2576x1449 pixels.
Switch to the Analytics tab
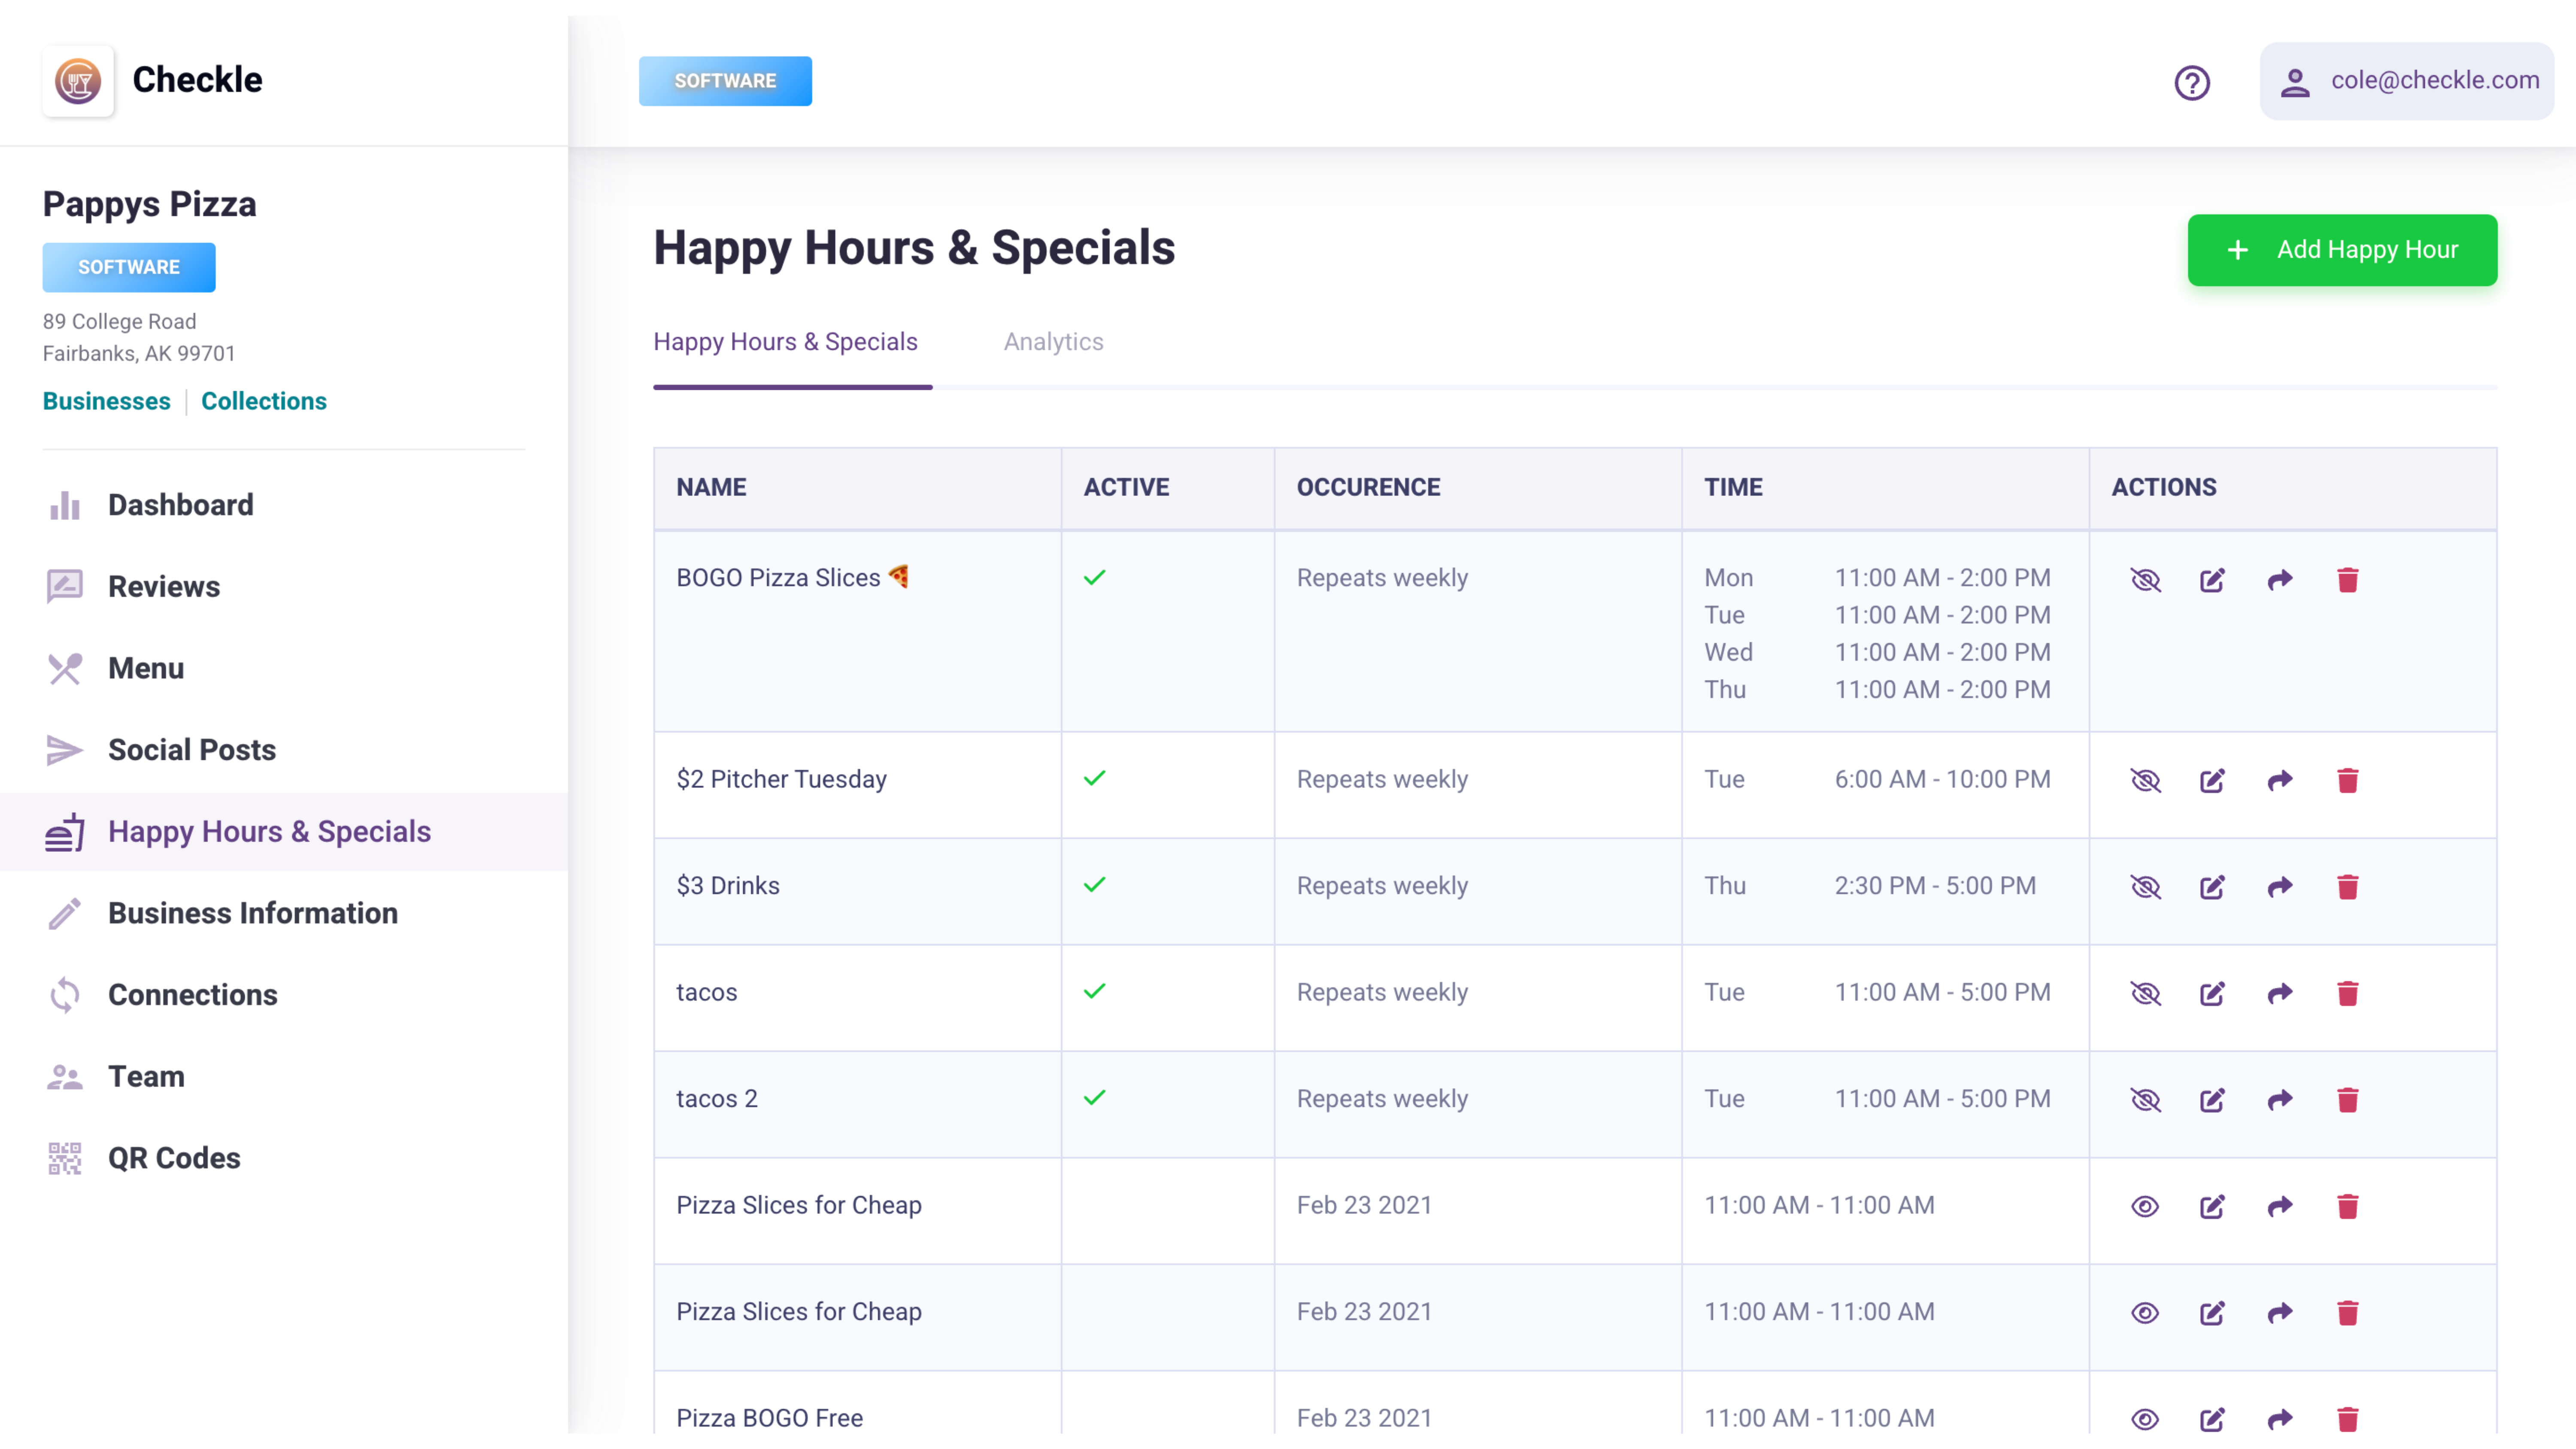(1053, 342)
